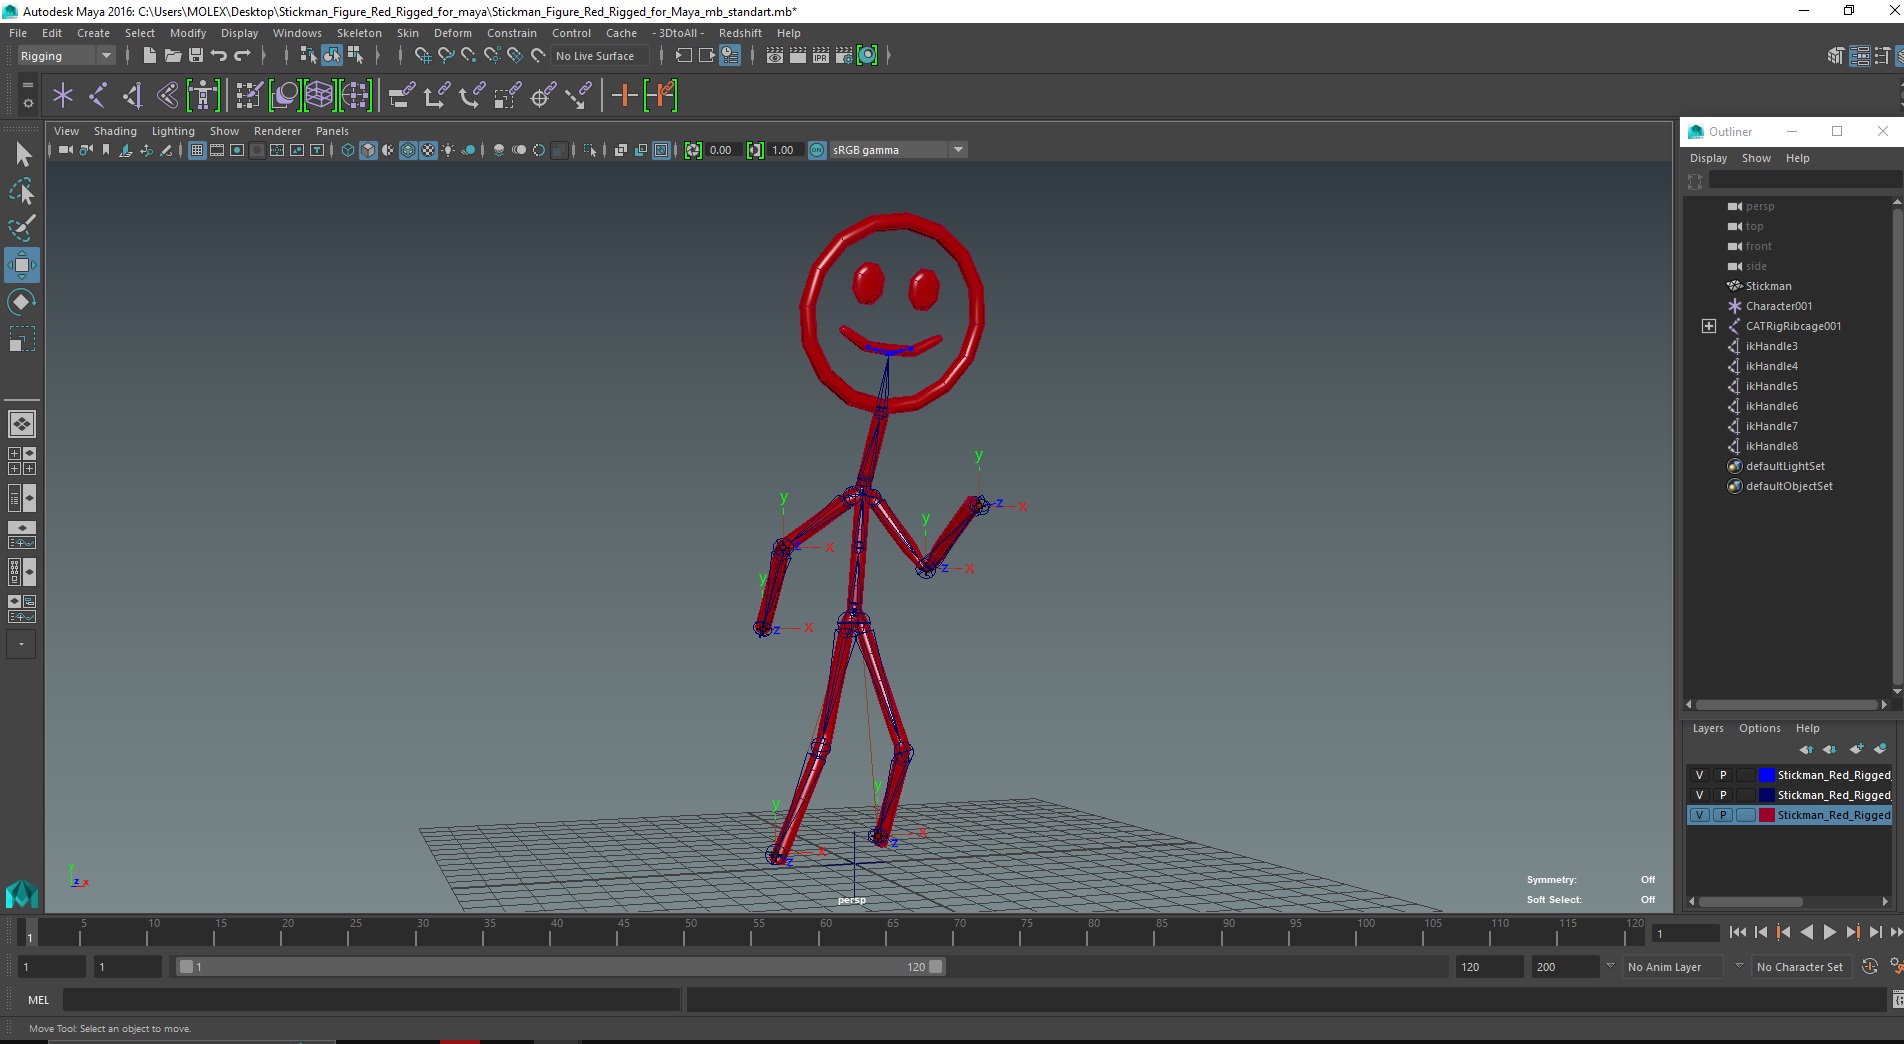
Task: Click the Create IK Handle shelf icon
Action: coord(132,96)
